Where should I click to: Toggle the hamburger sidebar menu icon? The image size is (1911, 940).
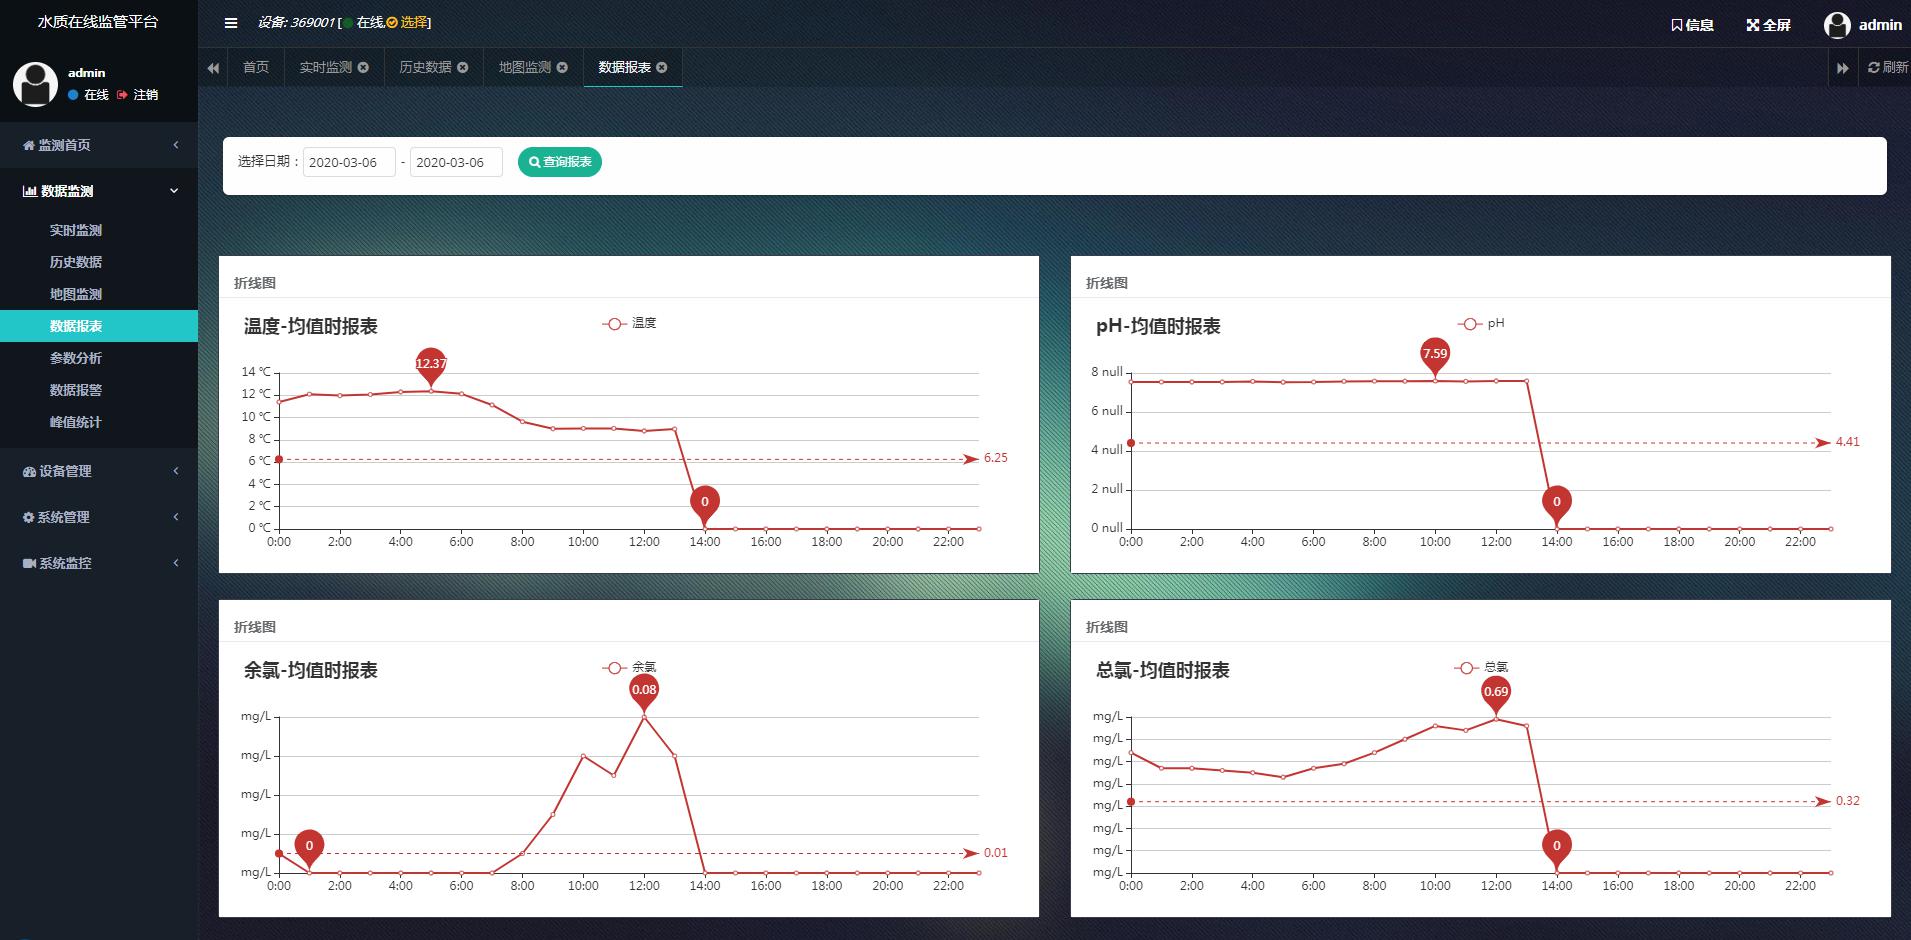pyautogui.click(x=231, y=23)
